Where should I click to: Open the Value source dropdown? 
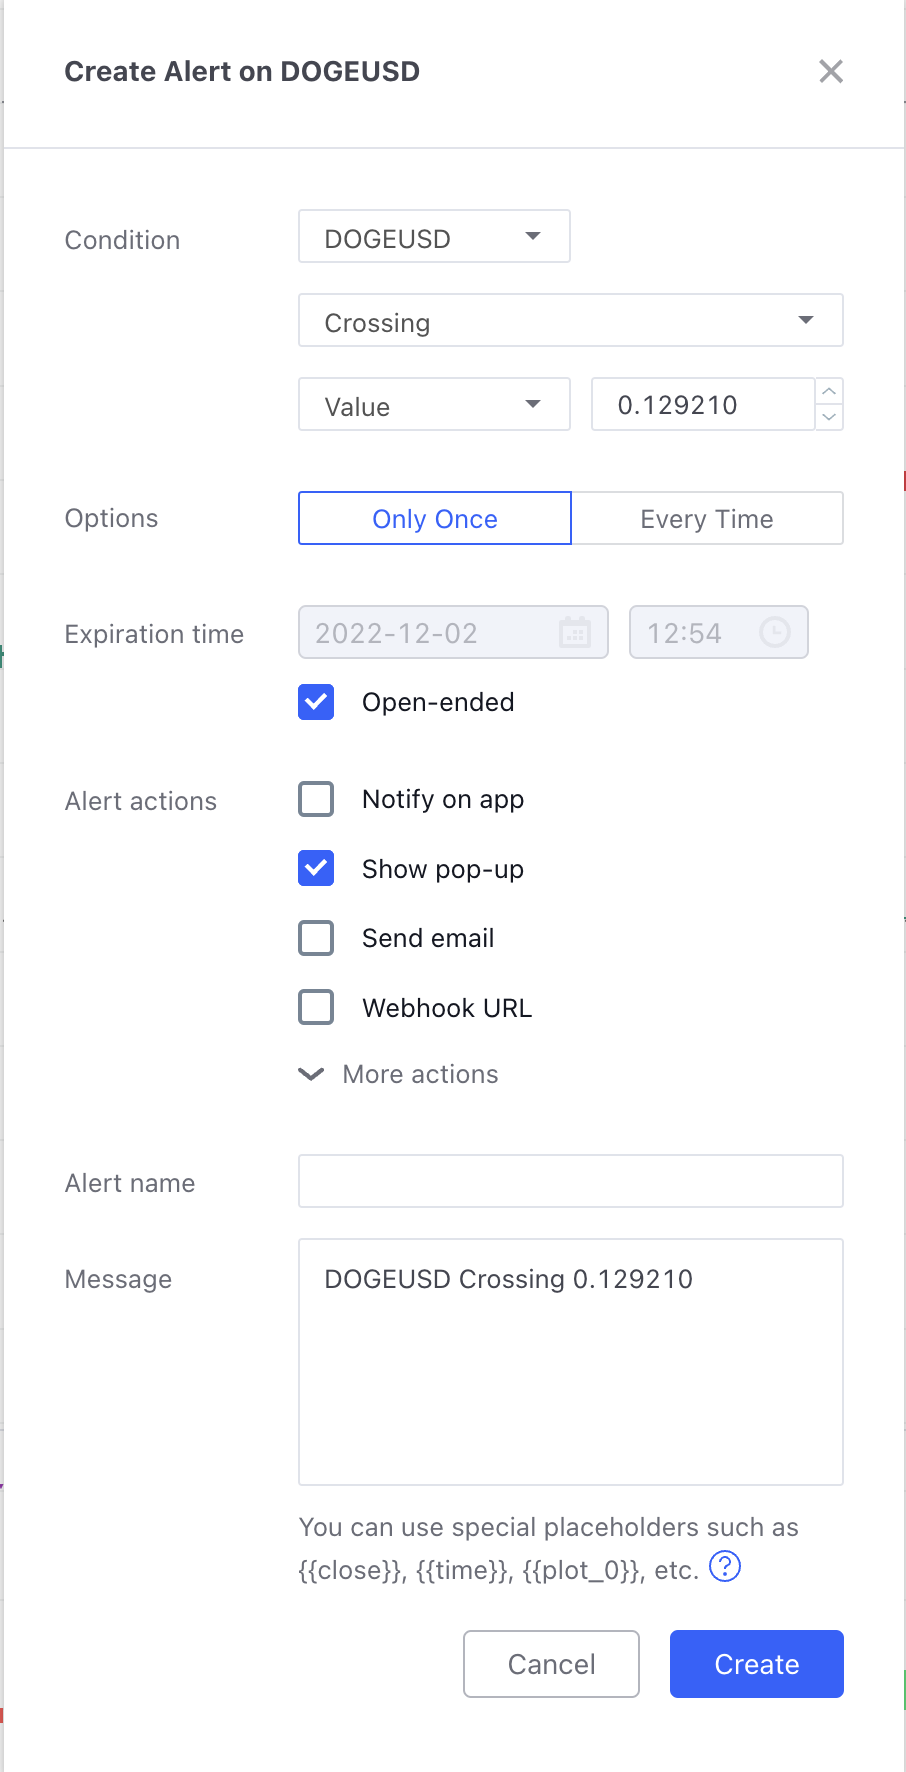tap(434, 404)
